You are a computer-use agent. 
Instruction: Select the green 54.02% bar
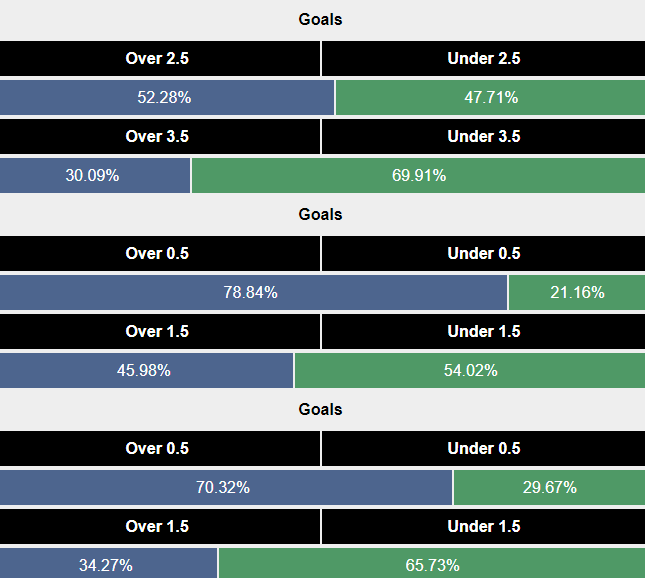pyautogui.click(x=470, y=370)
